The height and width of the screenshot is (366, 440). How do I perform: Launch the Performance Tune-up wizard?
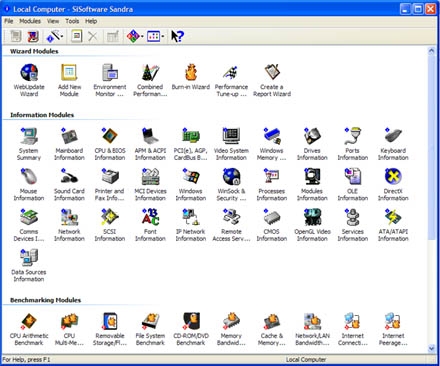[x=231, y=80]
